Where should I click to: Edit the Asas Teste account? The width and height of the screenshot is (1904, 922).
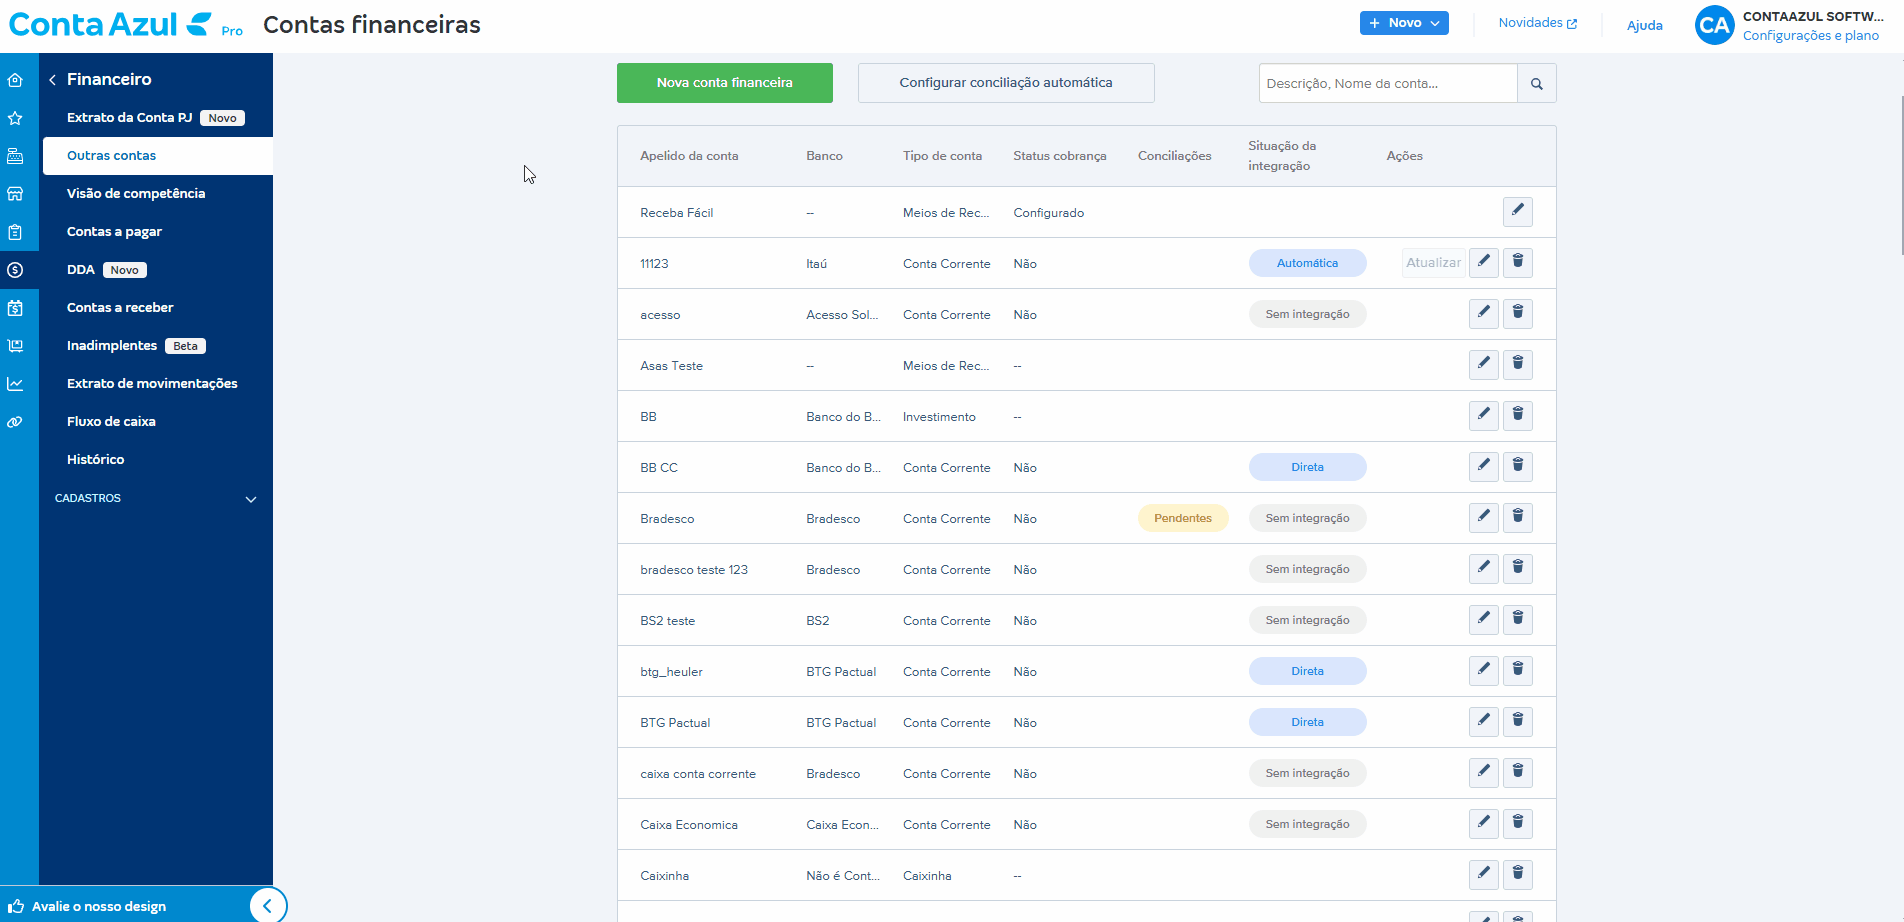[1484, 364]
